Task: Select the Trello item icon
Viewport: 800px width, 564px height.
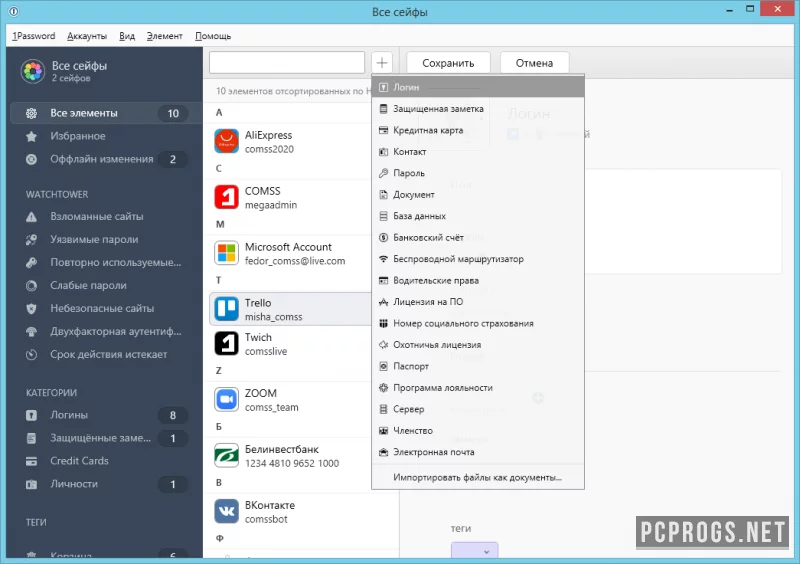Action: click(x=227, y=309)
